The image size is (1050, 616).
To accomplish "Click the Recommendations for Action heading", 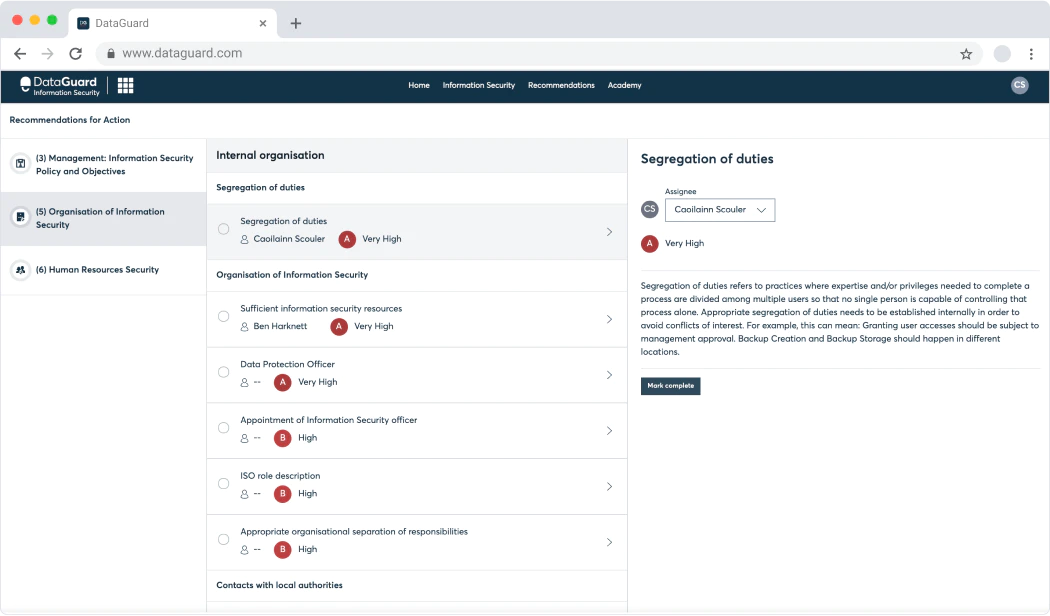I will coord(70,120).
